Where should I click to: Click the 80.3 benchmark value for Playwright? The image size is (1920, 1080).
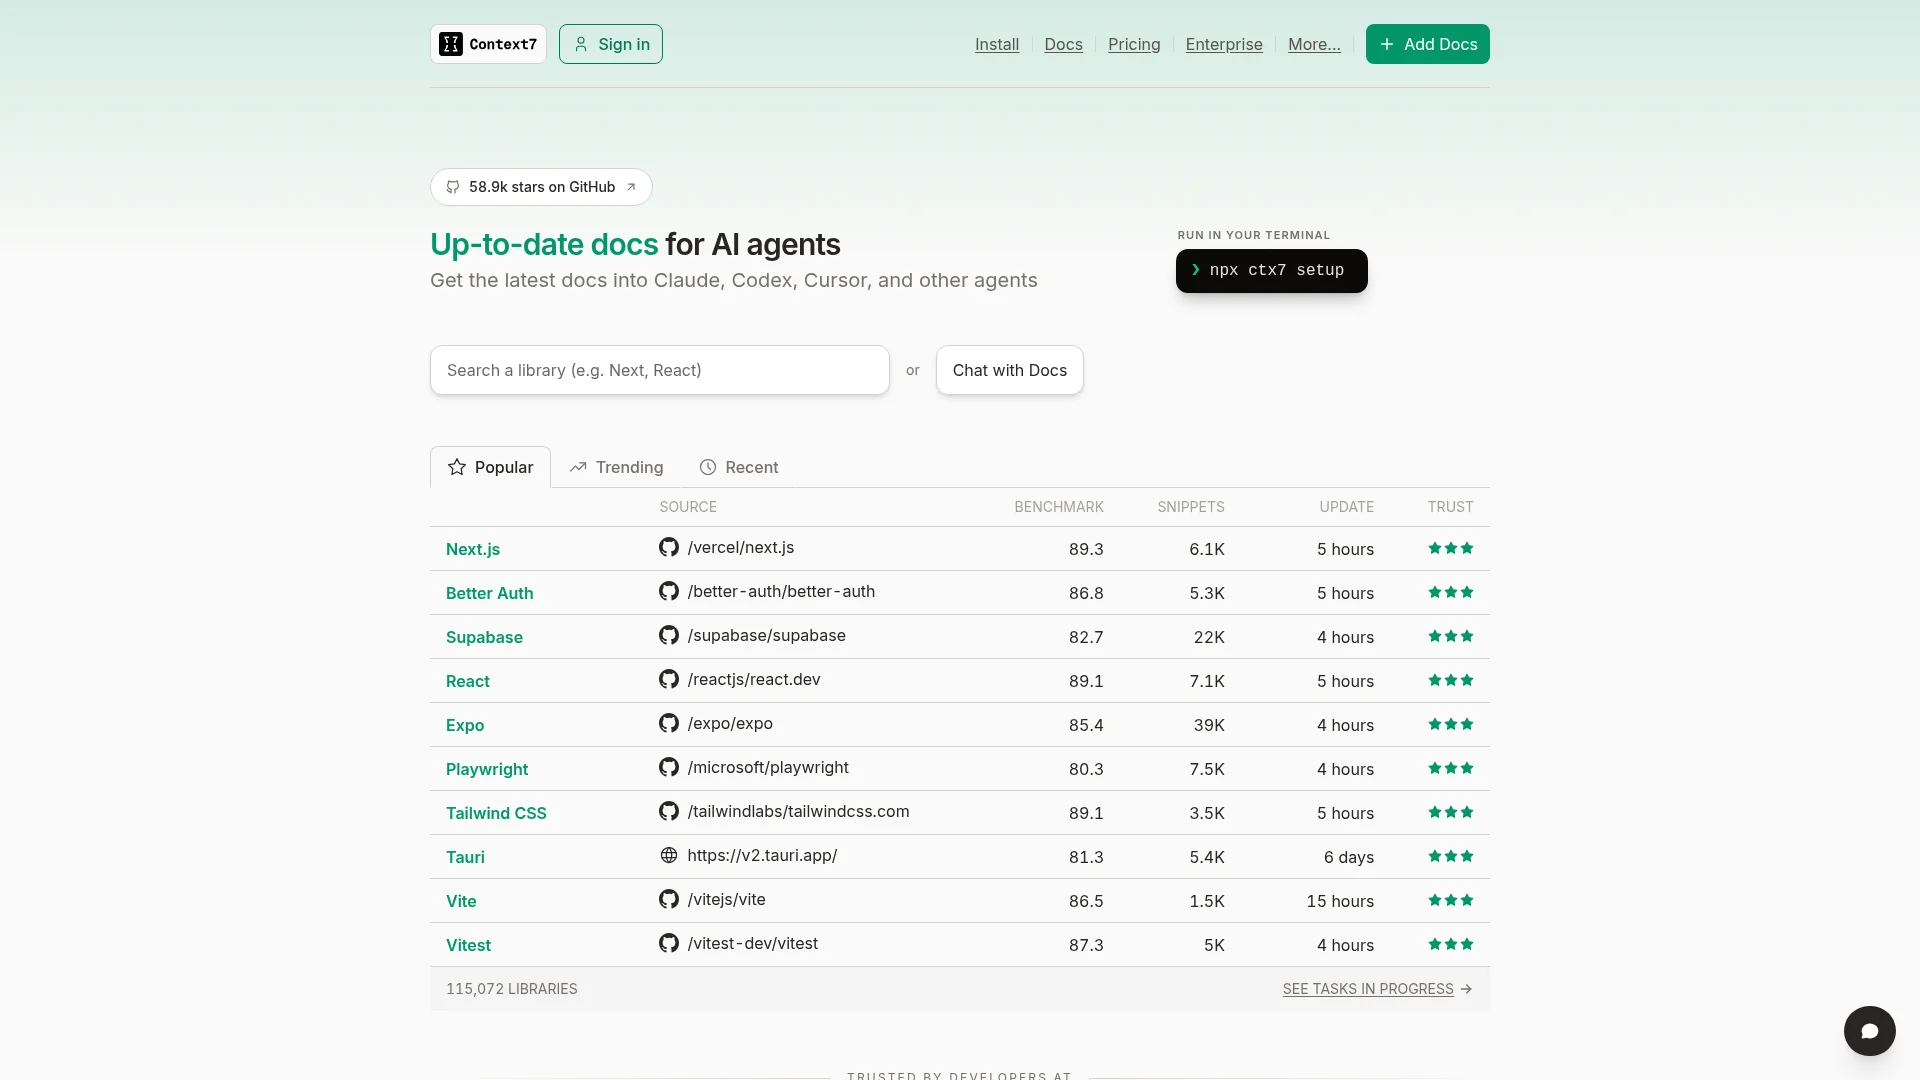click(1086, 769)
